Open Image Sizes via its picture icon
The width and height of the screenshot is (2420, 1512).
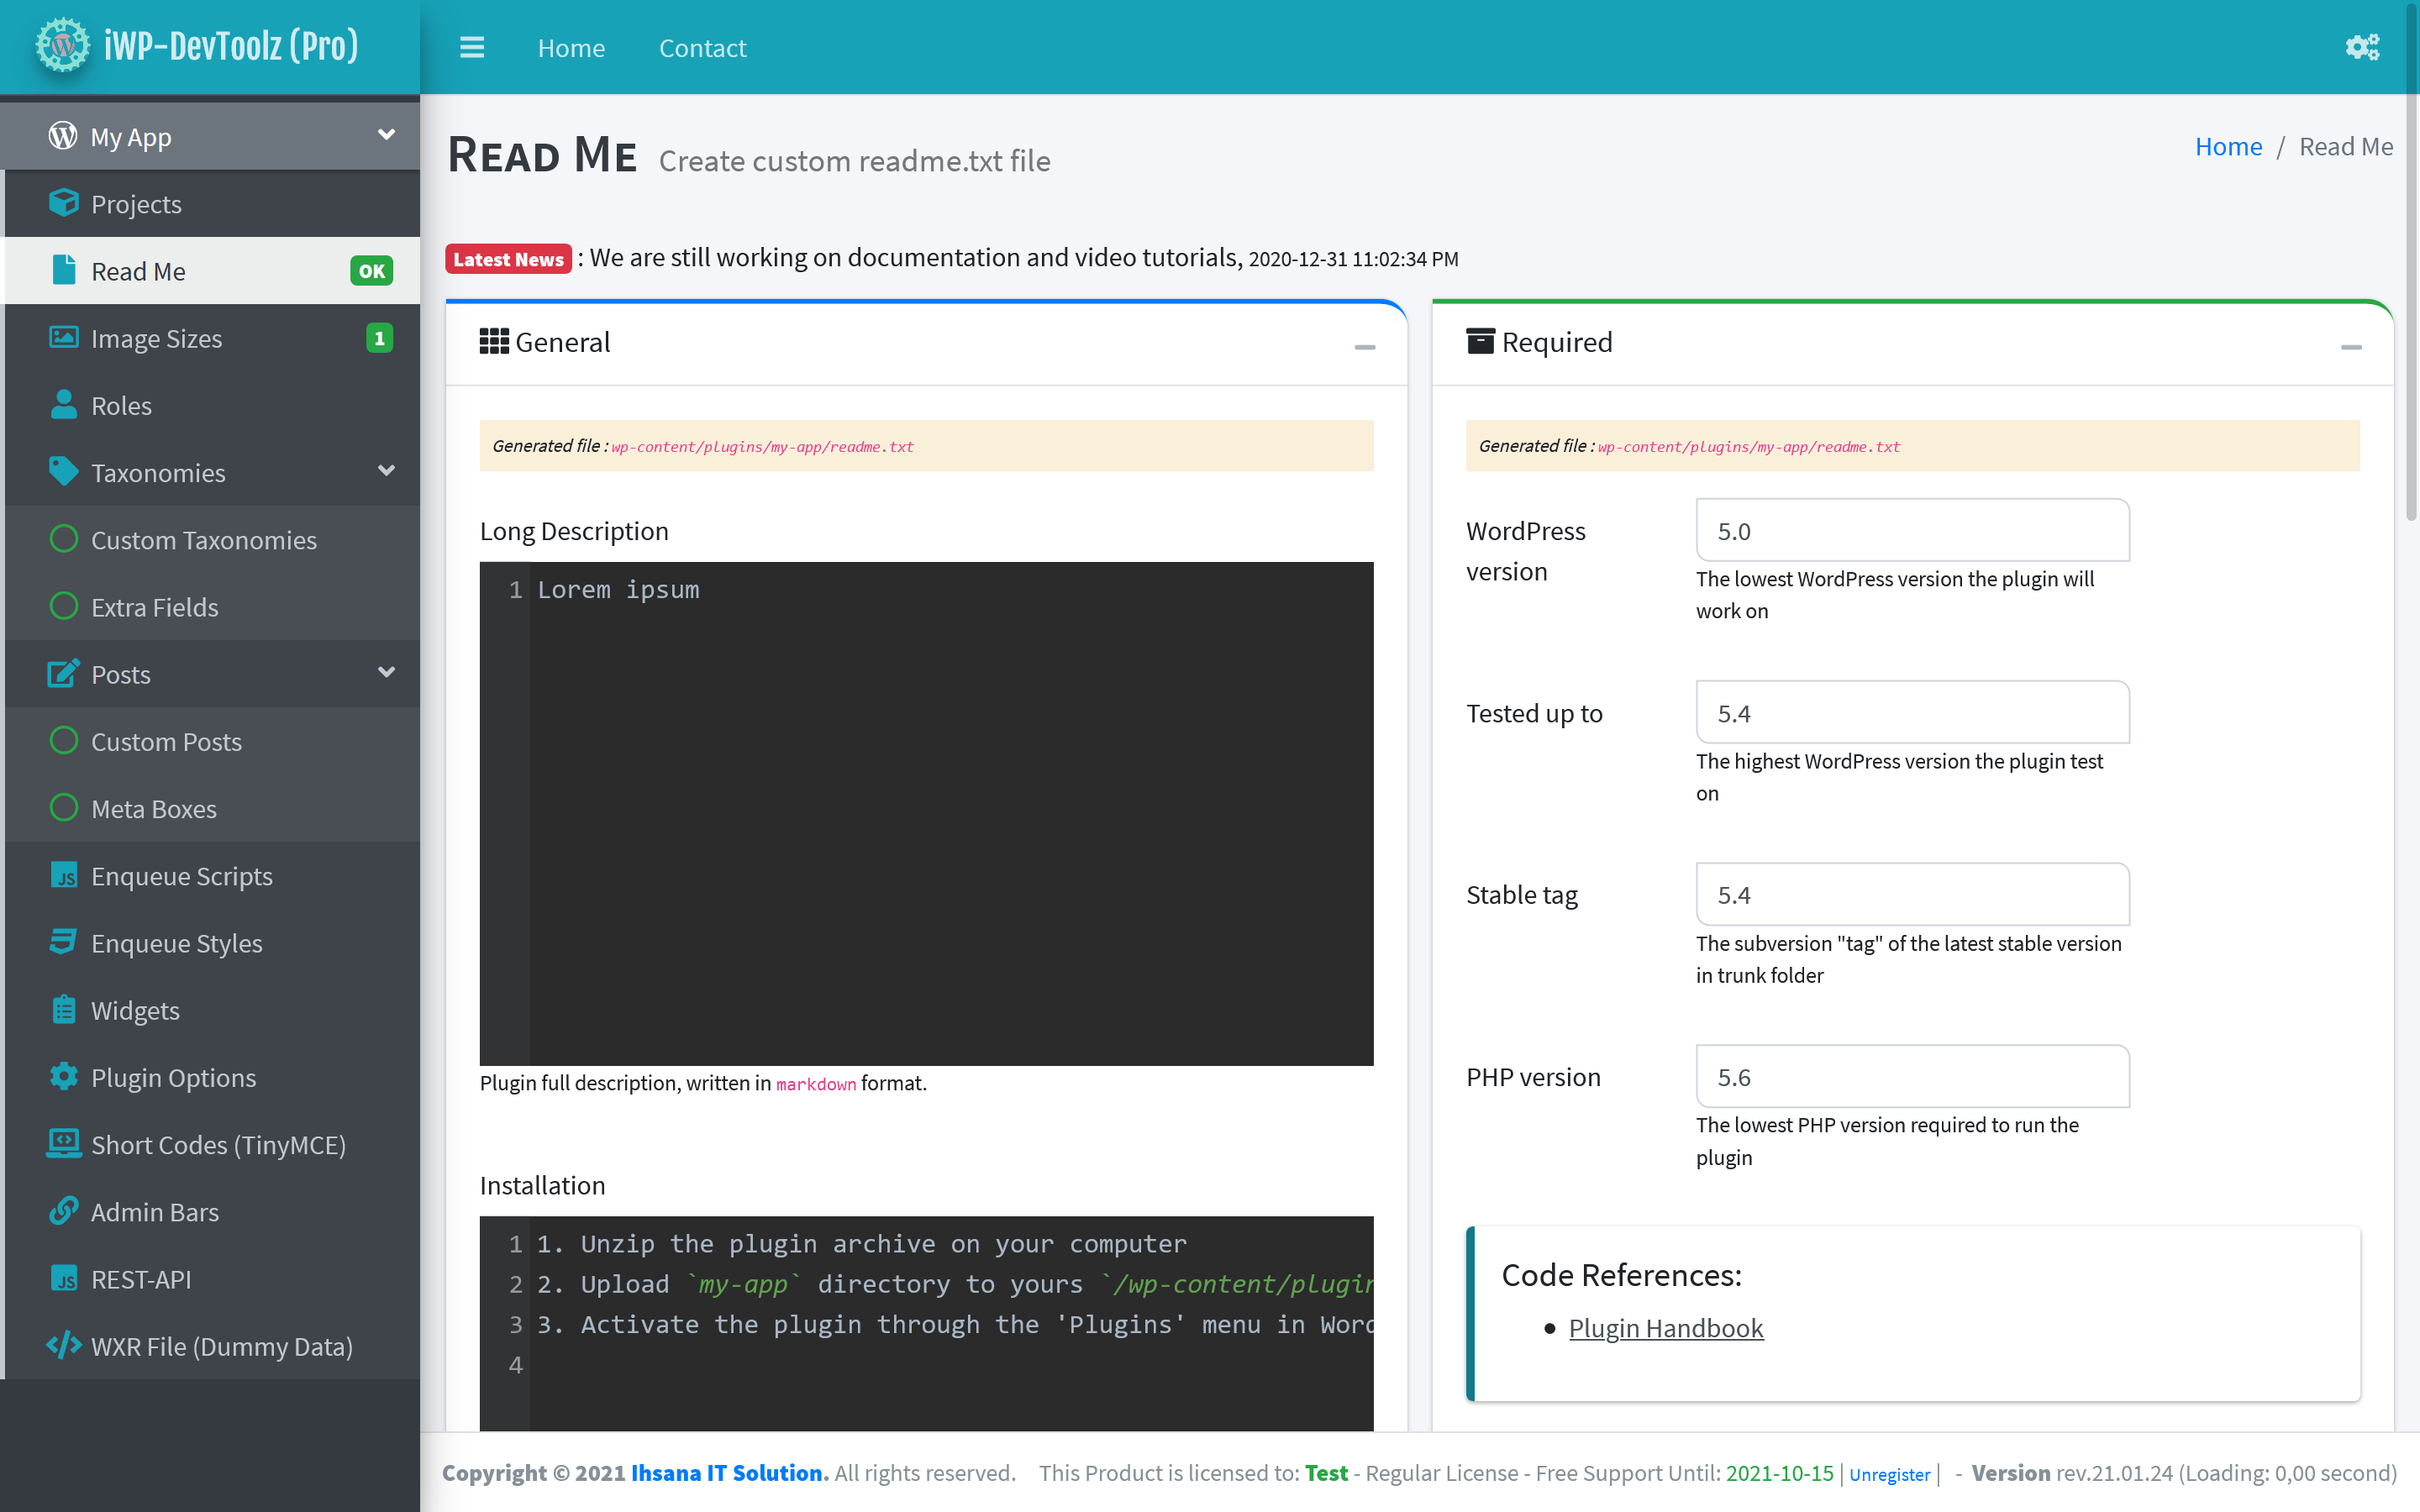[63, 338]
